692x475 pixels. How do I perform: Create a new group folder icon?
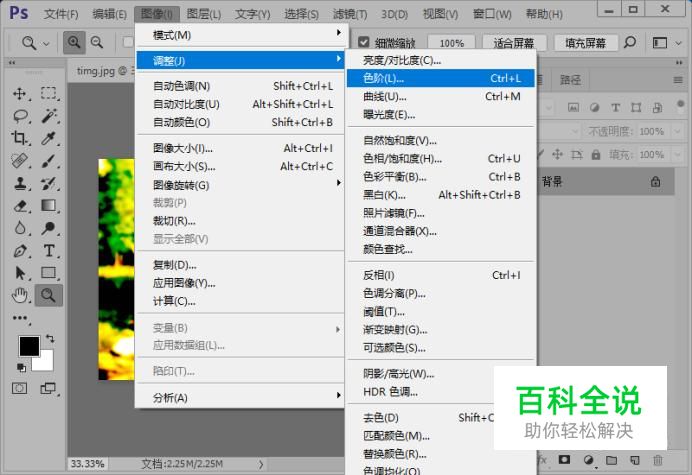tap(611, 460)
